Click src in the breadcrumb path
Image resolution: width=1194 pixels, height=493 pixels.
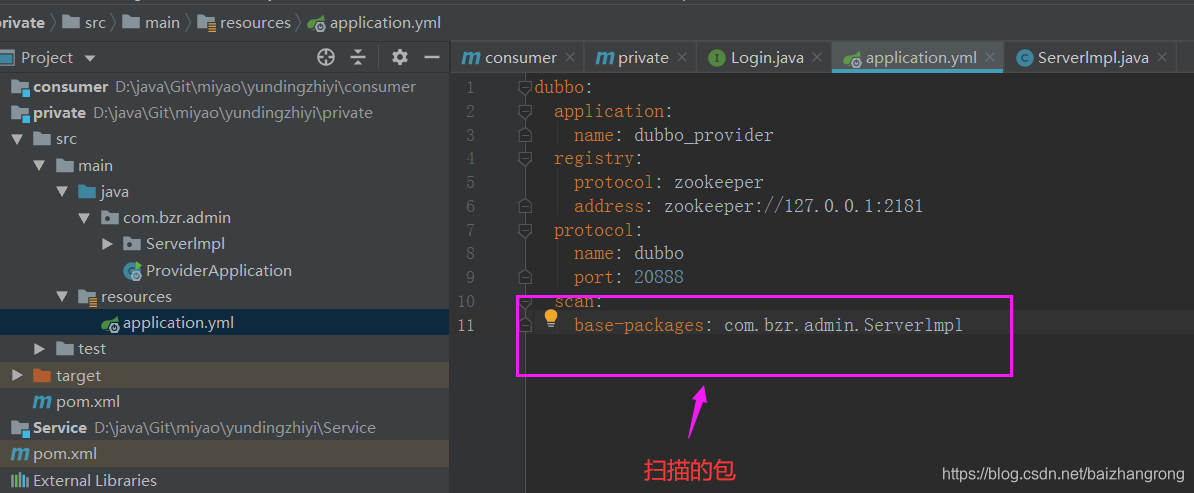tap(95, 23)
